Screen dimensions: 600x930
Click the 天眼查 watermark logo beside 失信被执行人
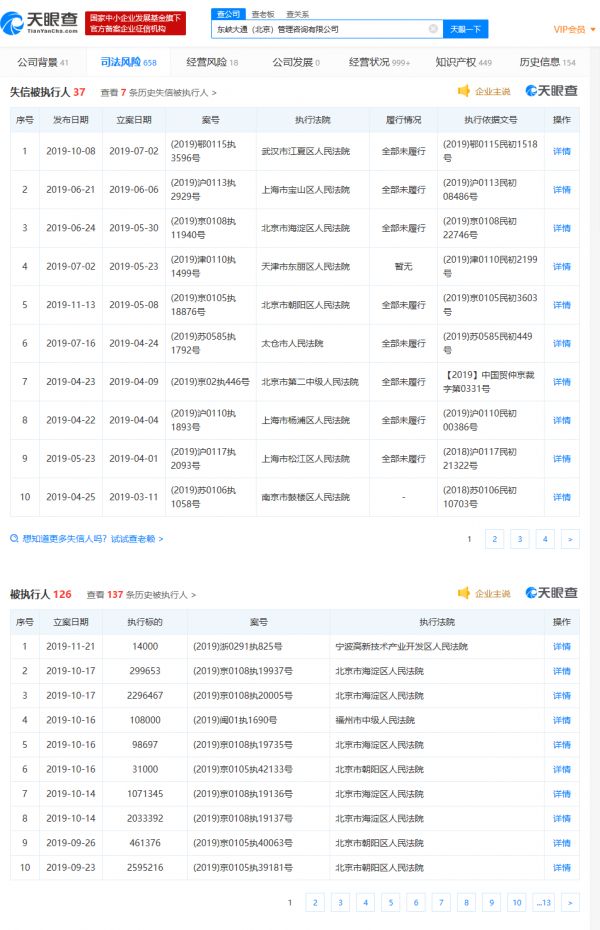[552, 91]
